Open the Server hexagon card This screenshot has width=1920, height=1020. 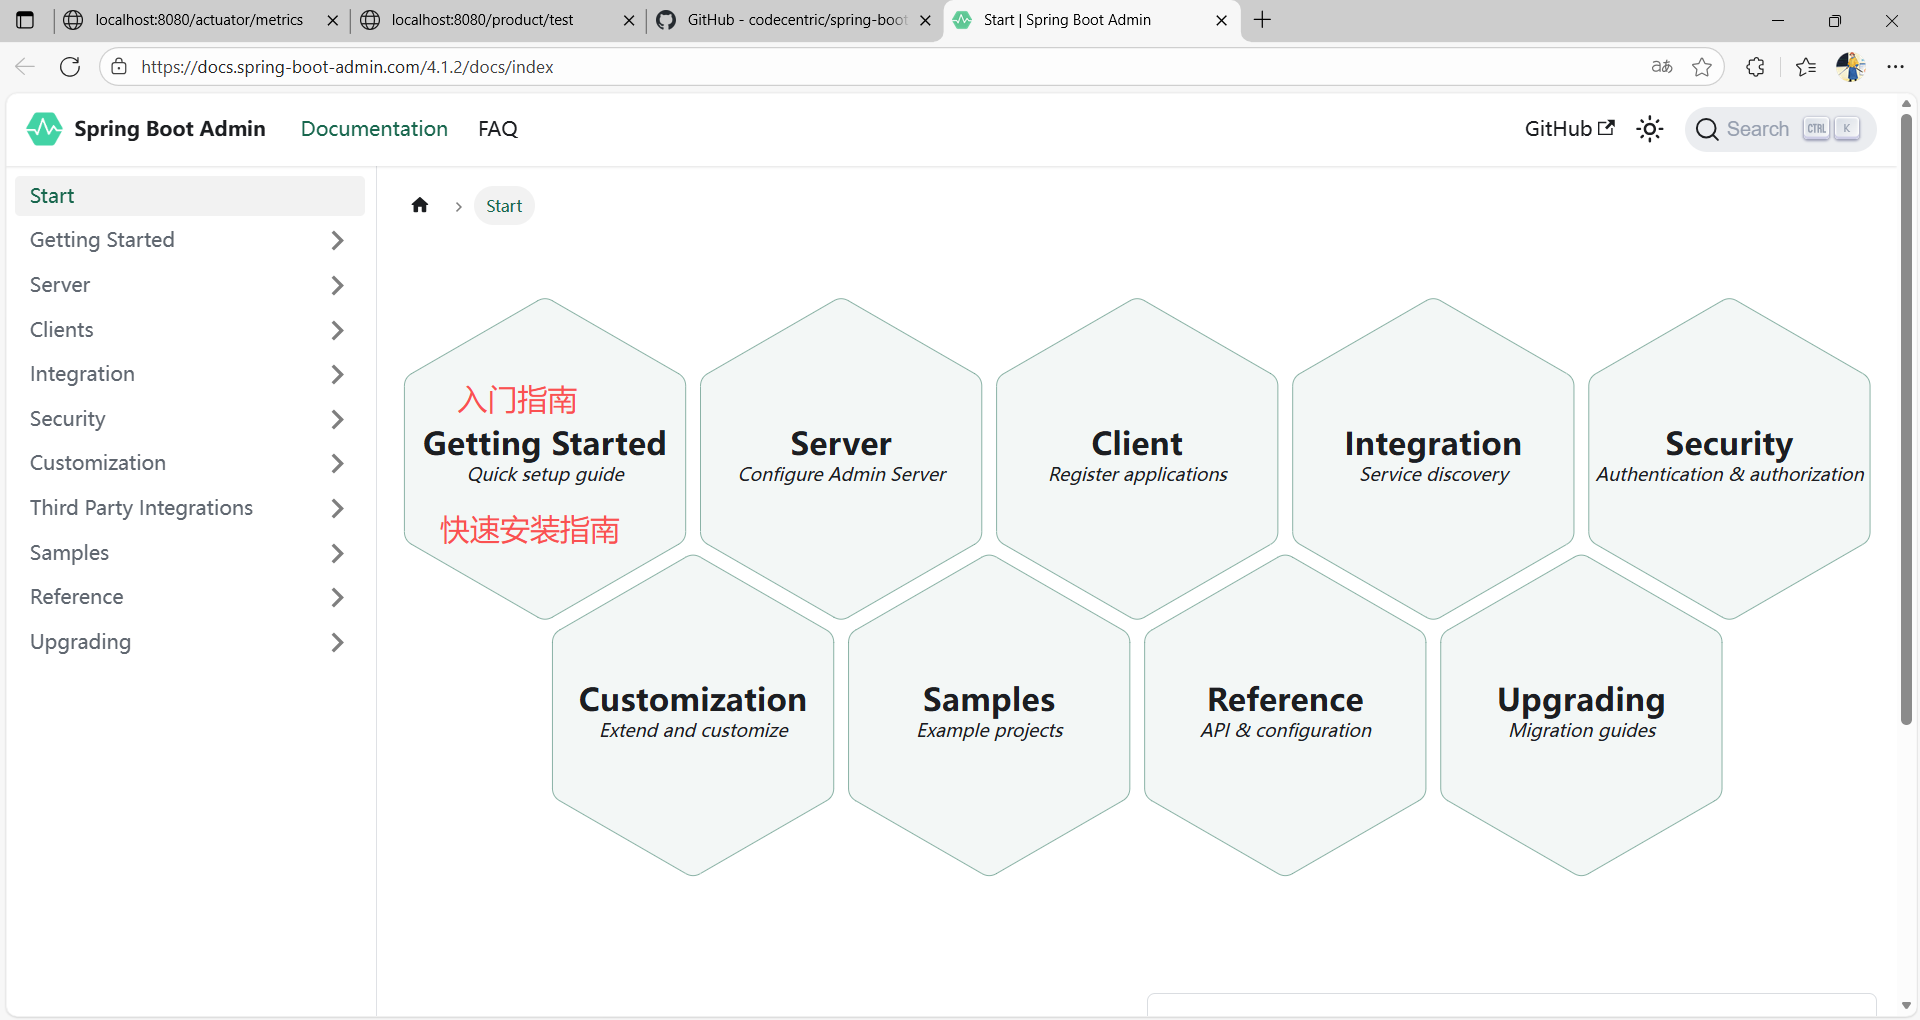(x=841, y=458)
